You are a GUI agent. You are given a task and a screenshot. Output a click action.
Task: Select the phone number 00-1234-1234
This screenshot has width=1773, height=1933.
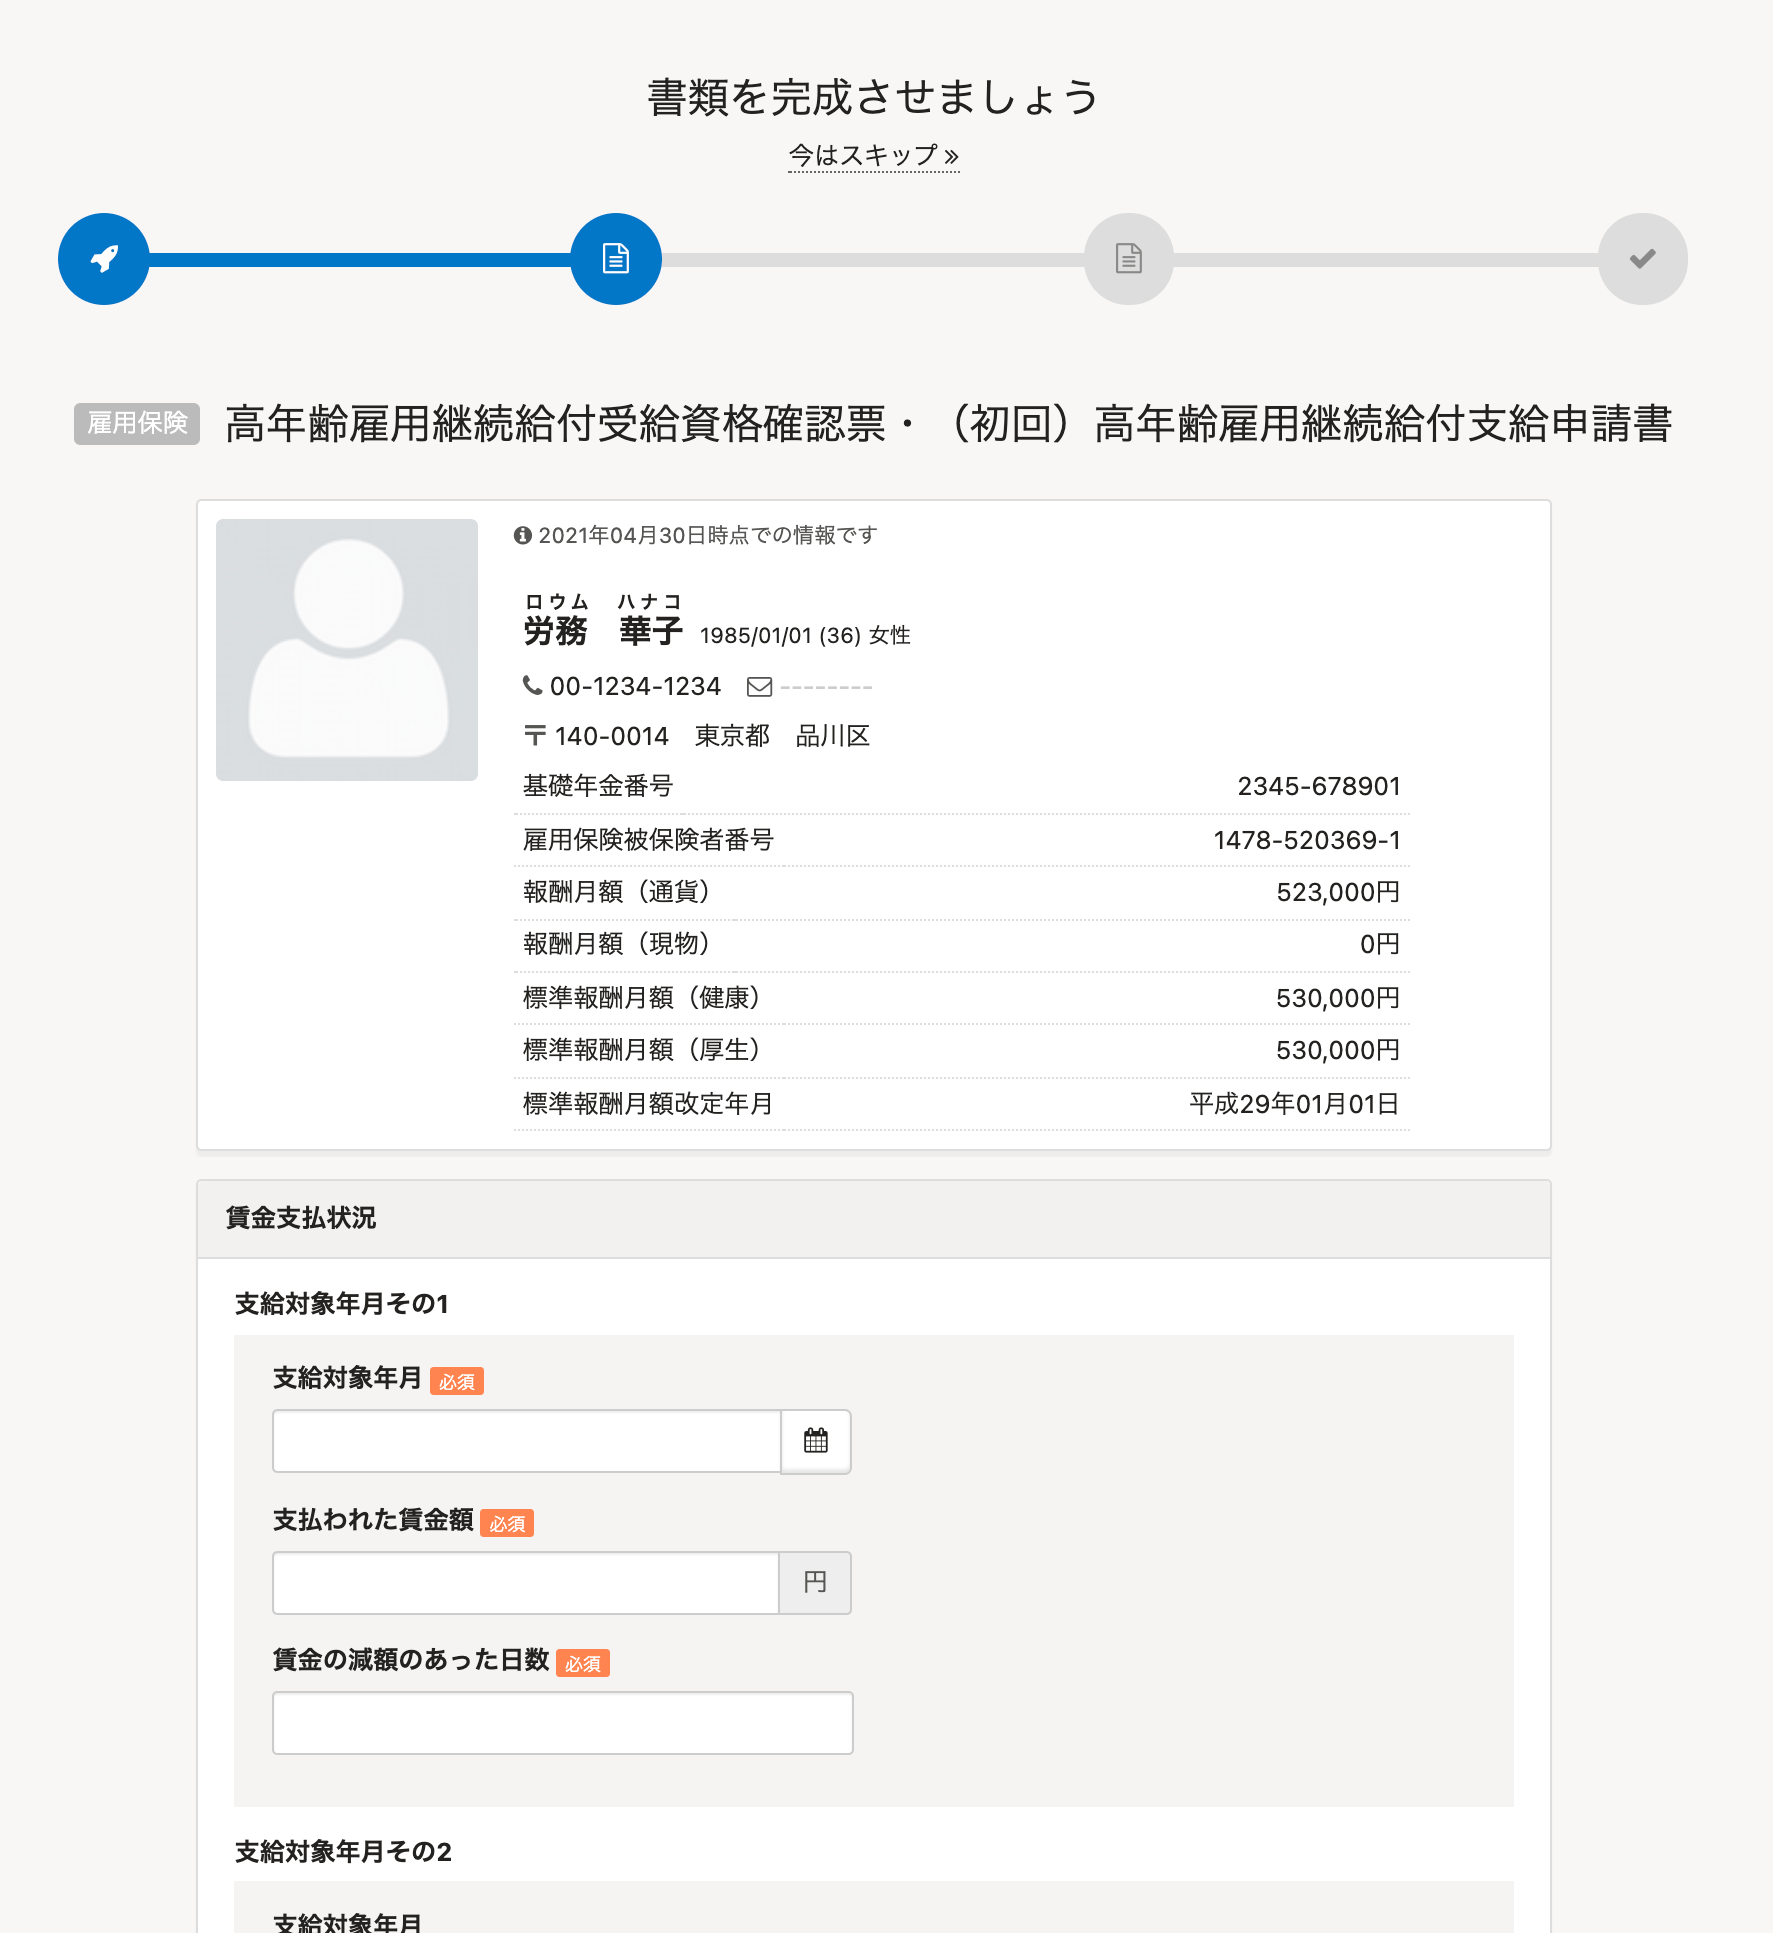click(x=635, y=686)
